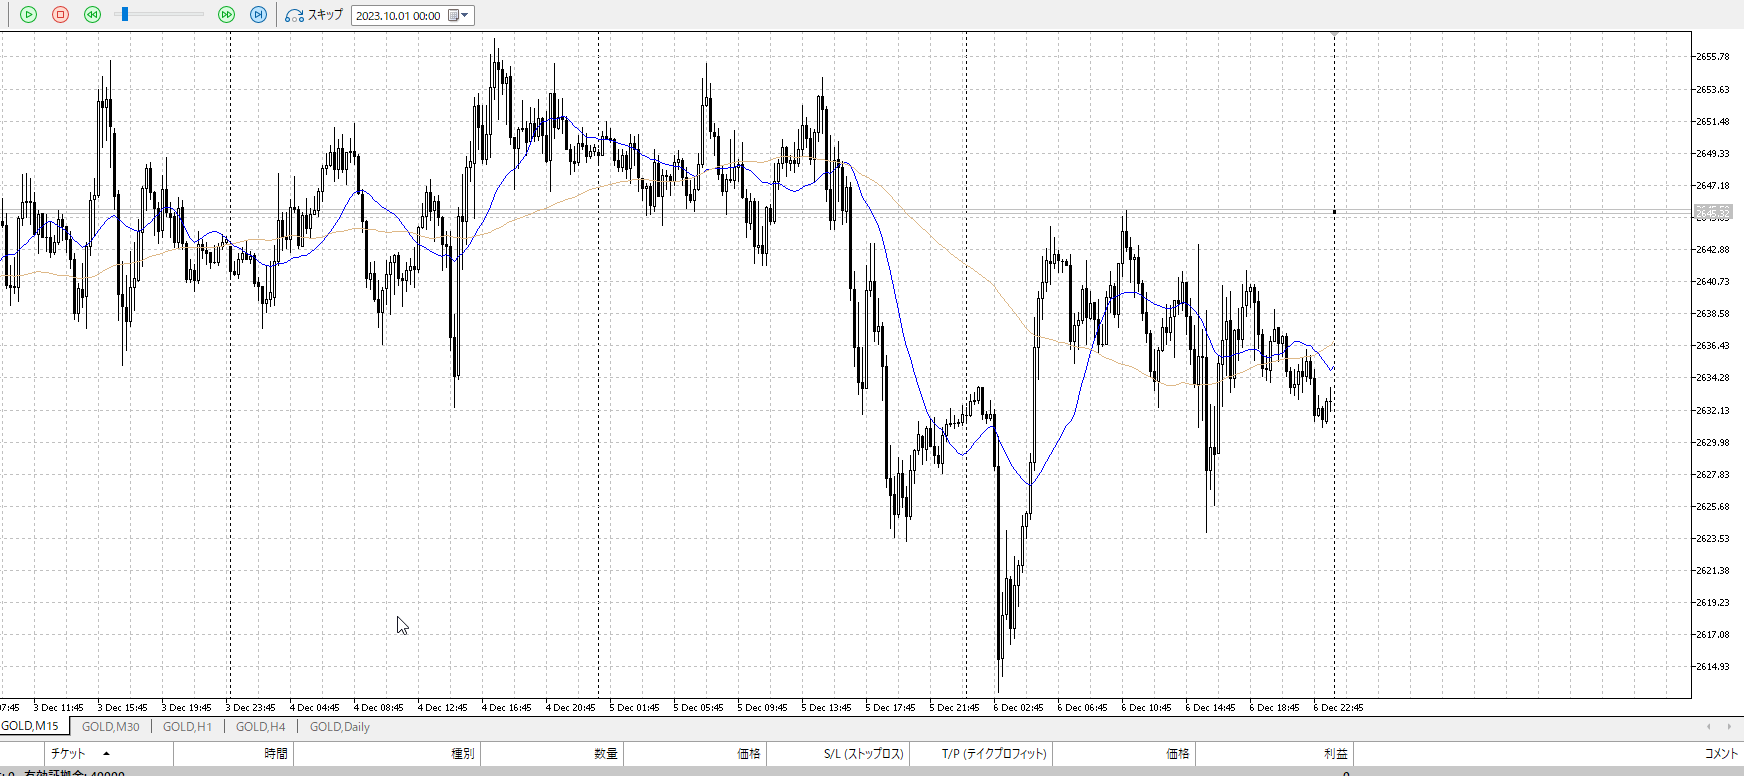This screenshot has height=776, width=1744.
Task: Click the T/P (テイクプロフィット) column header
Action: pos(993,754)
